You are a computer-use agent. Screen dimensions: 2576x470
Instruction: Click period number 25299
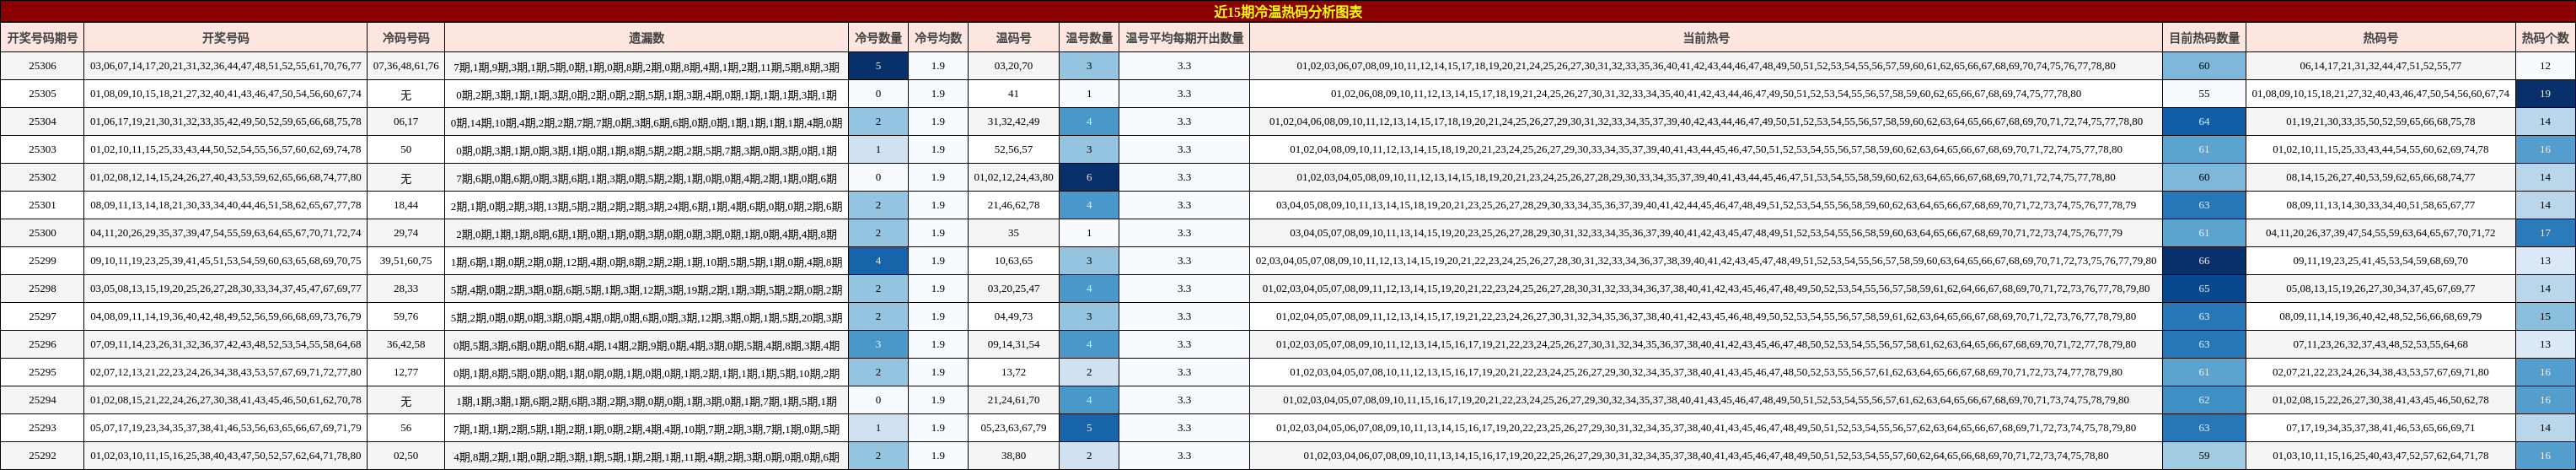[42, 261]
